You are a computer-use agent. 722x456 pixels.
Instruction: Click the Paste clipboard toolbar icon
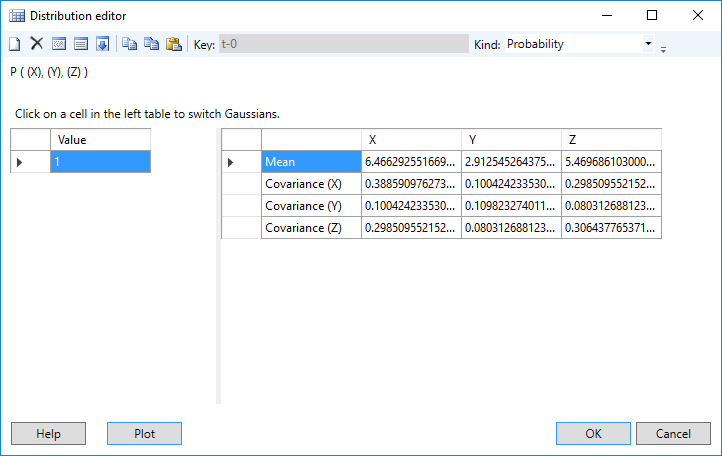pos(173,44)
